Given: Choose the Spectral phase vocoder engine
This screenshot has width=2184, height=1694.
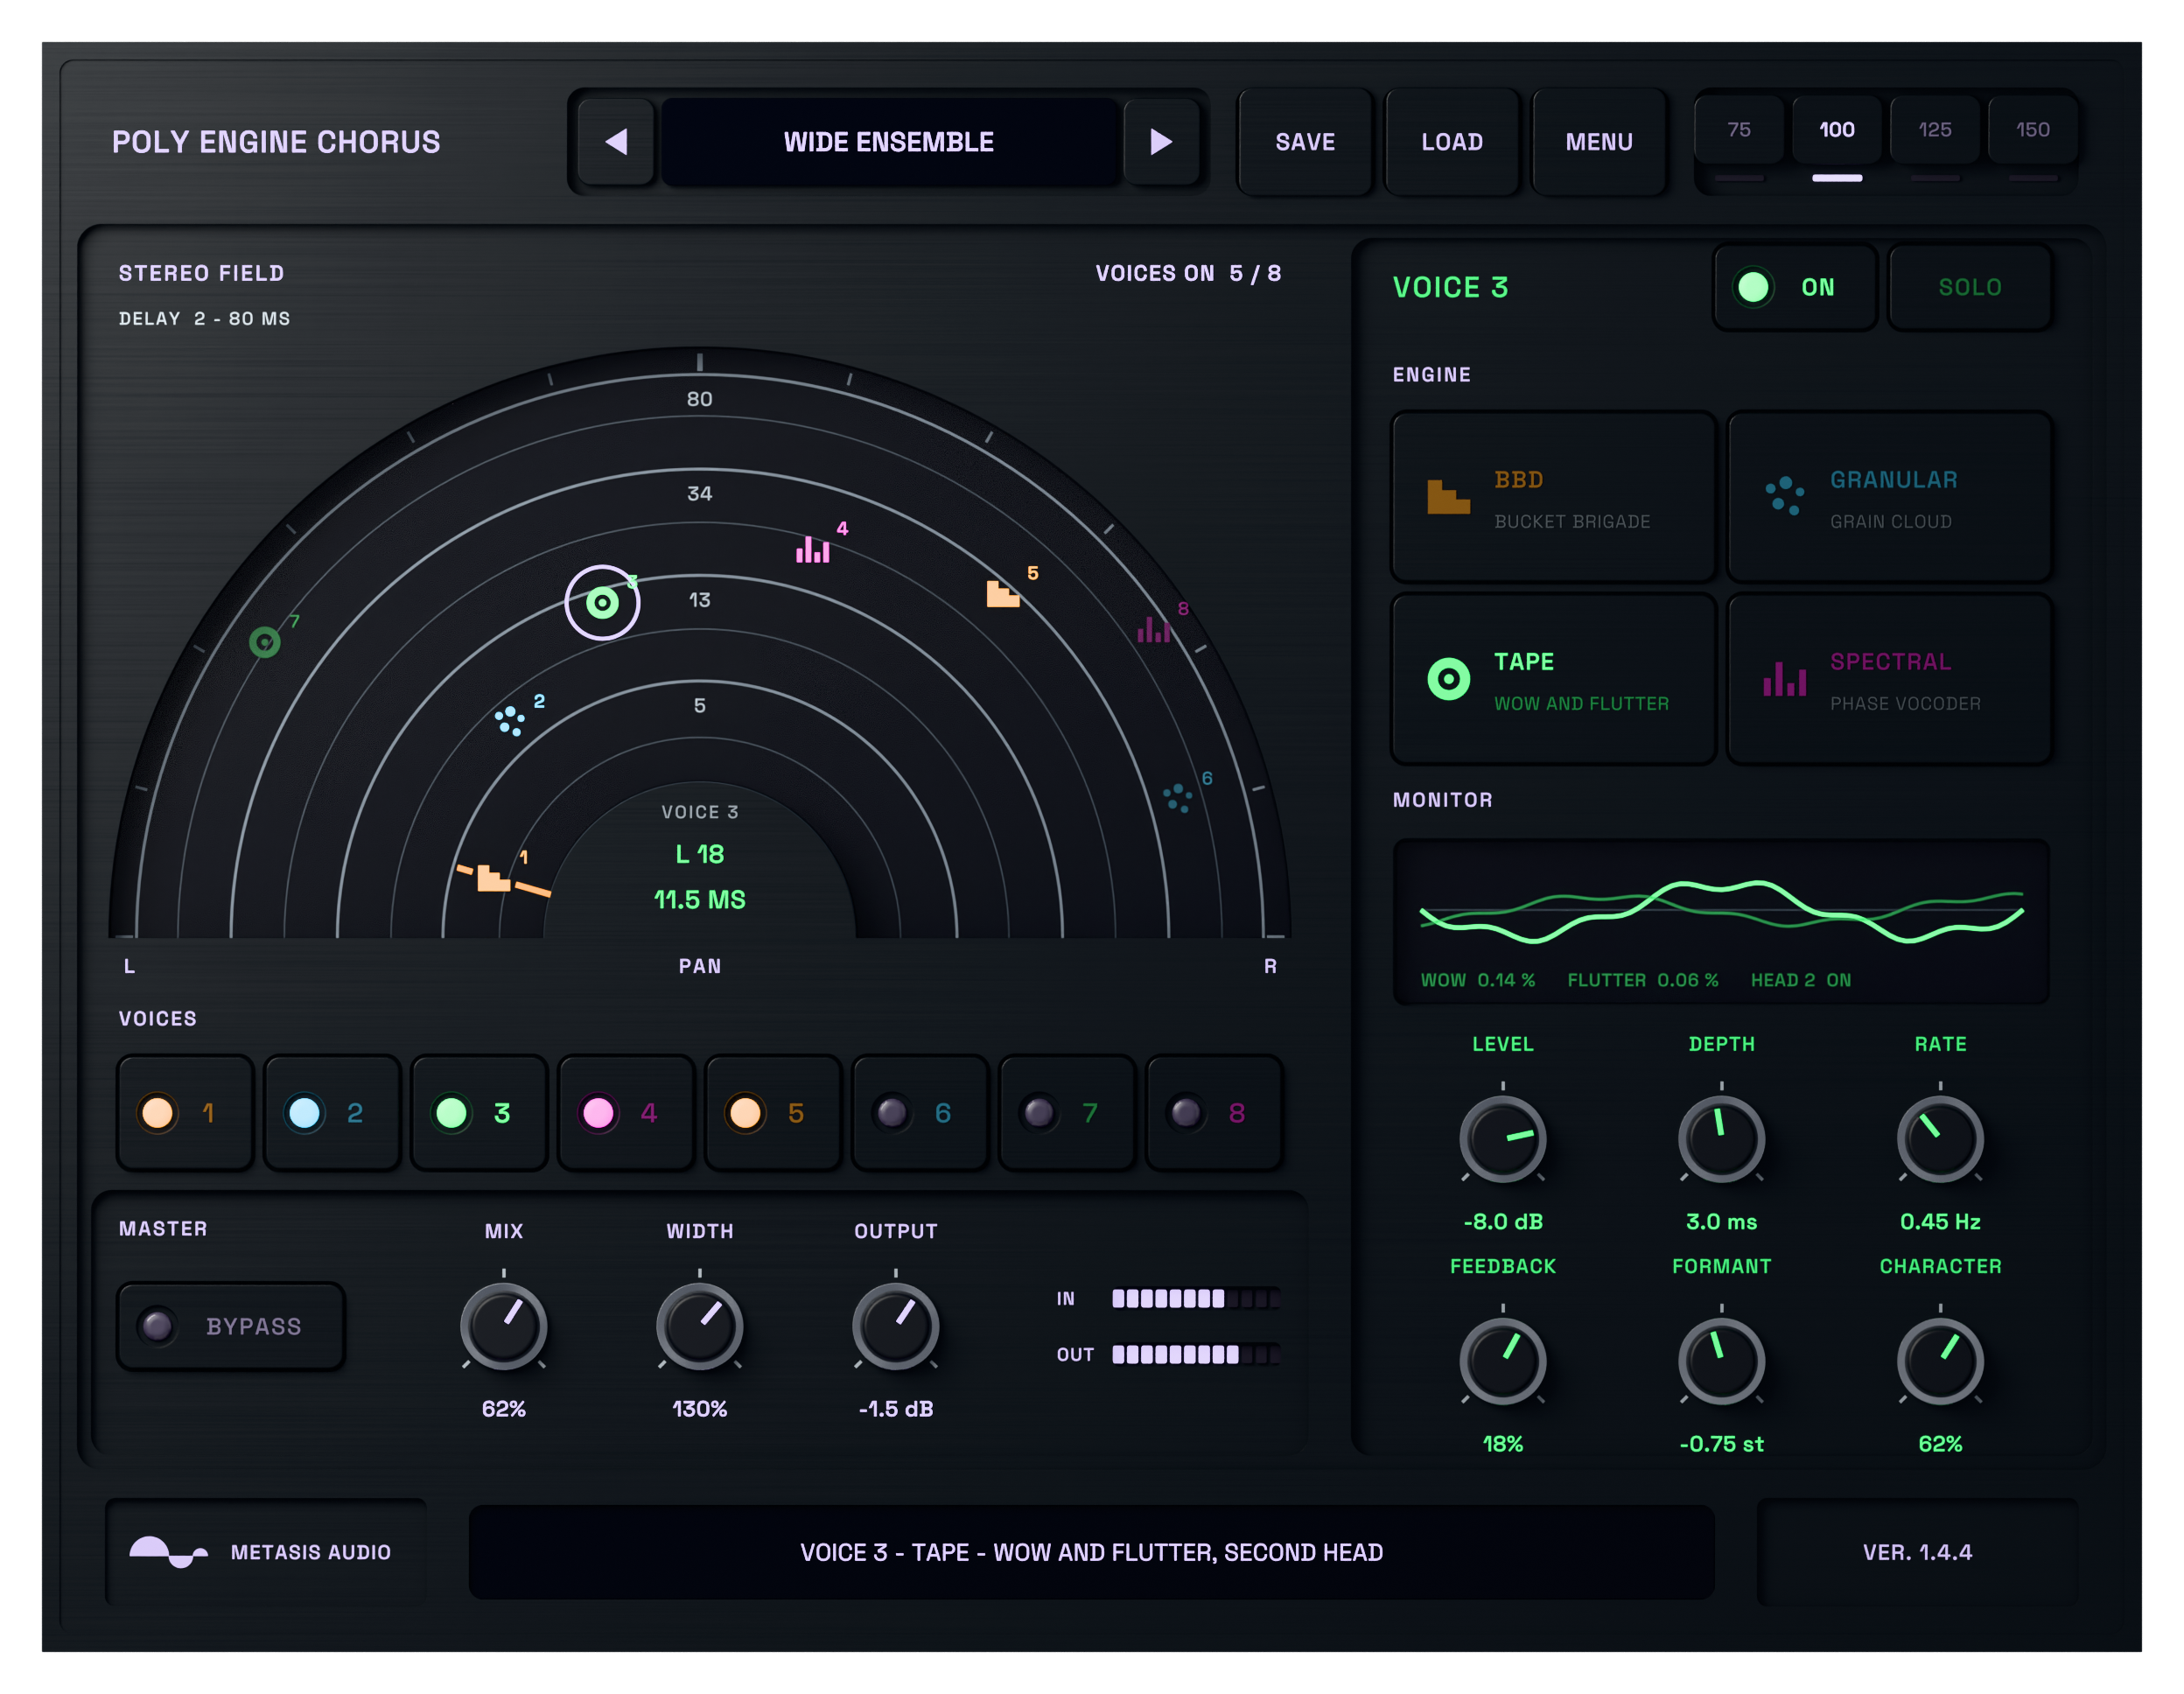Looking at the screenshot, I should 1889,680.
